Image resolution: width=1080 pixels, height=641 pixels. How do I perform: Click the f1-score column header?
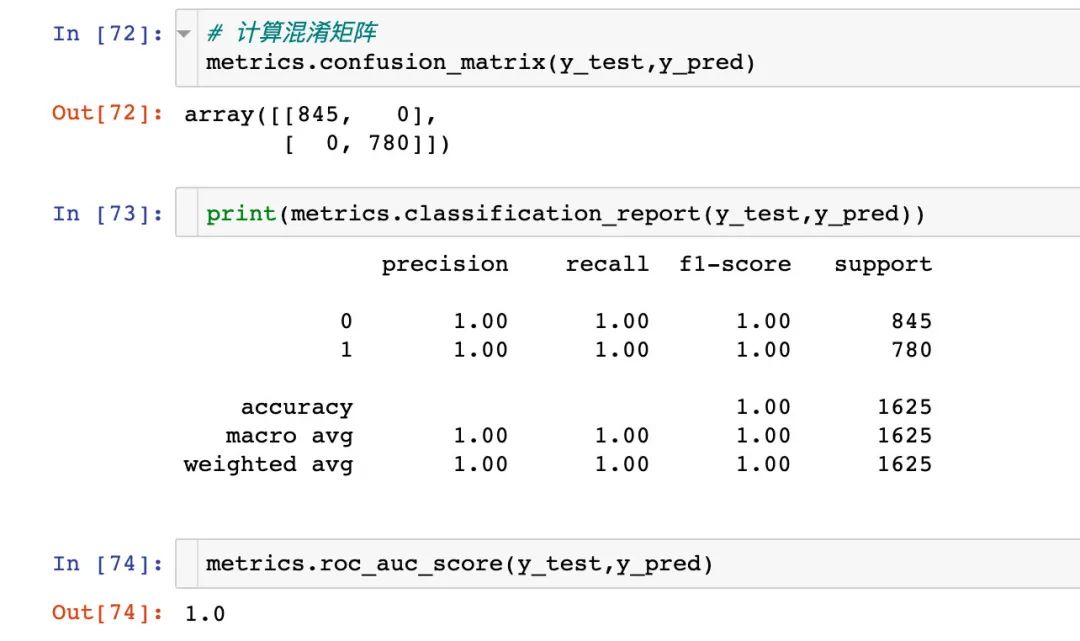click(x=735, y=264)
